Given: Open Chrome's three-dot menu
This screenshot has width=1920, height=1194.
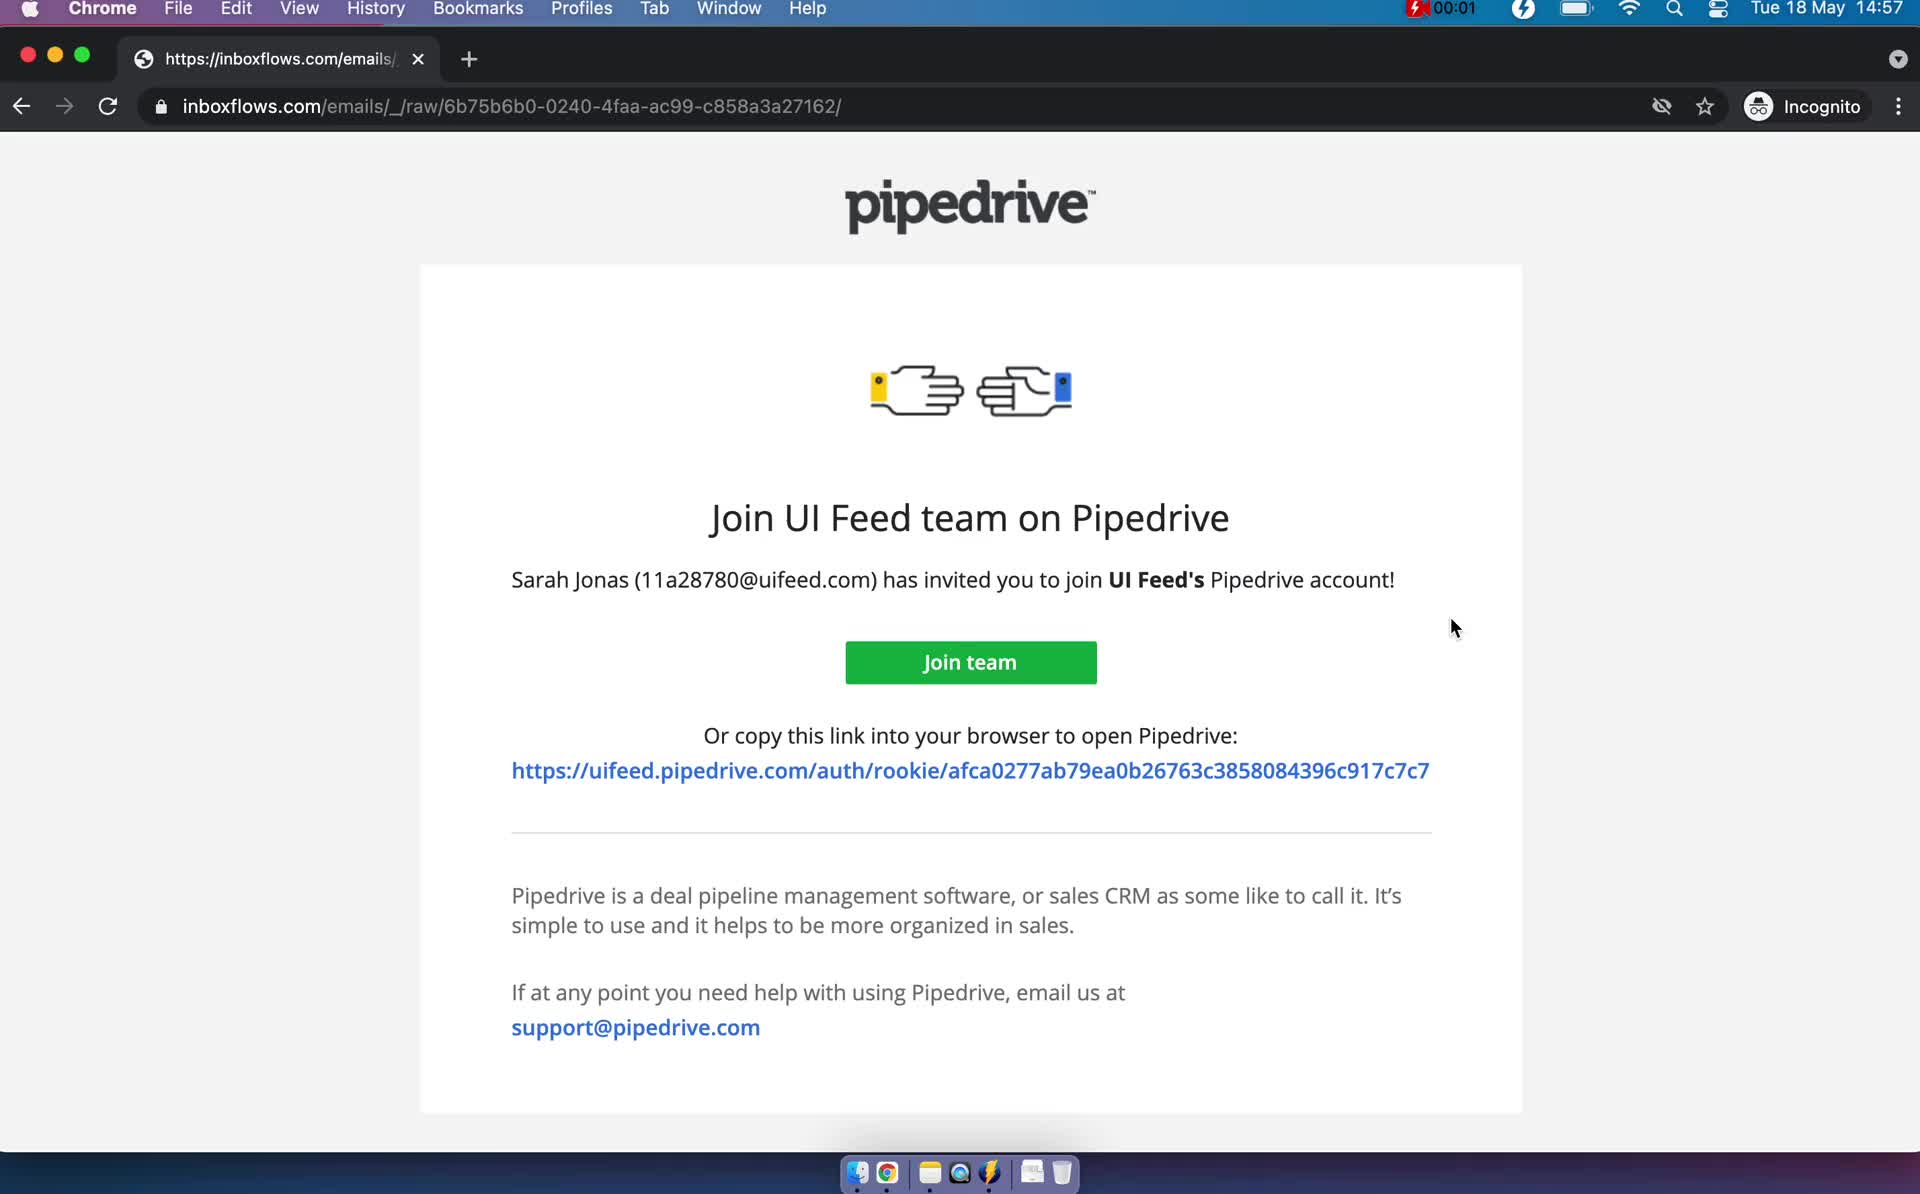Looking at the screenshot, I should (x=1898, y=106).
